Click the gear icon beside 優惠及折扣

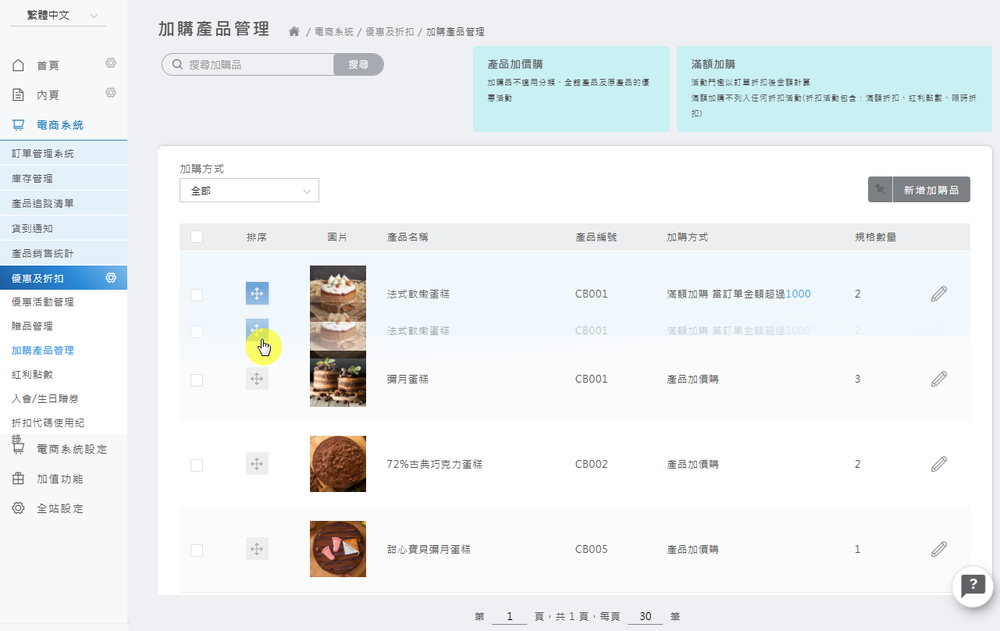pos(111,277)
